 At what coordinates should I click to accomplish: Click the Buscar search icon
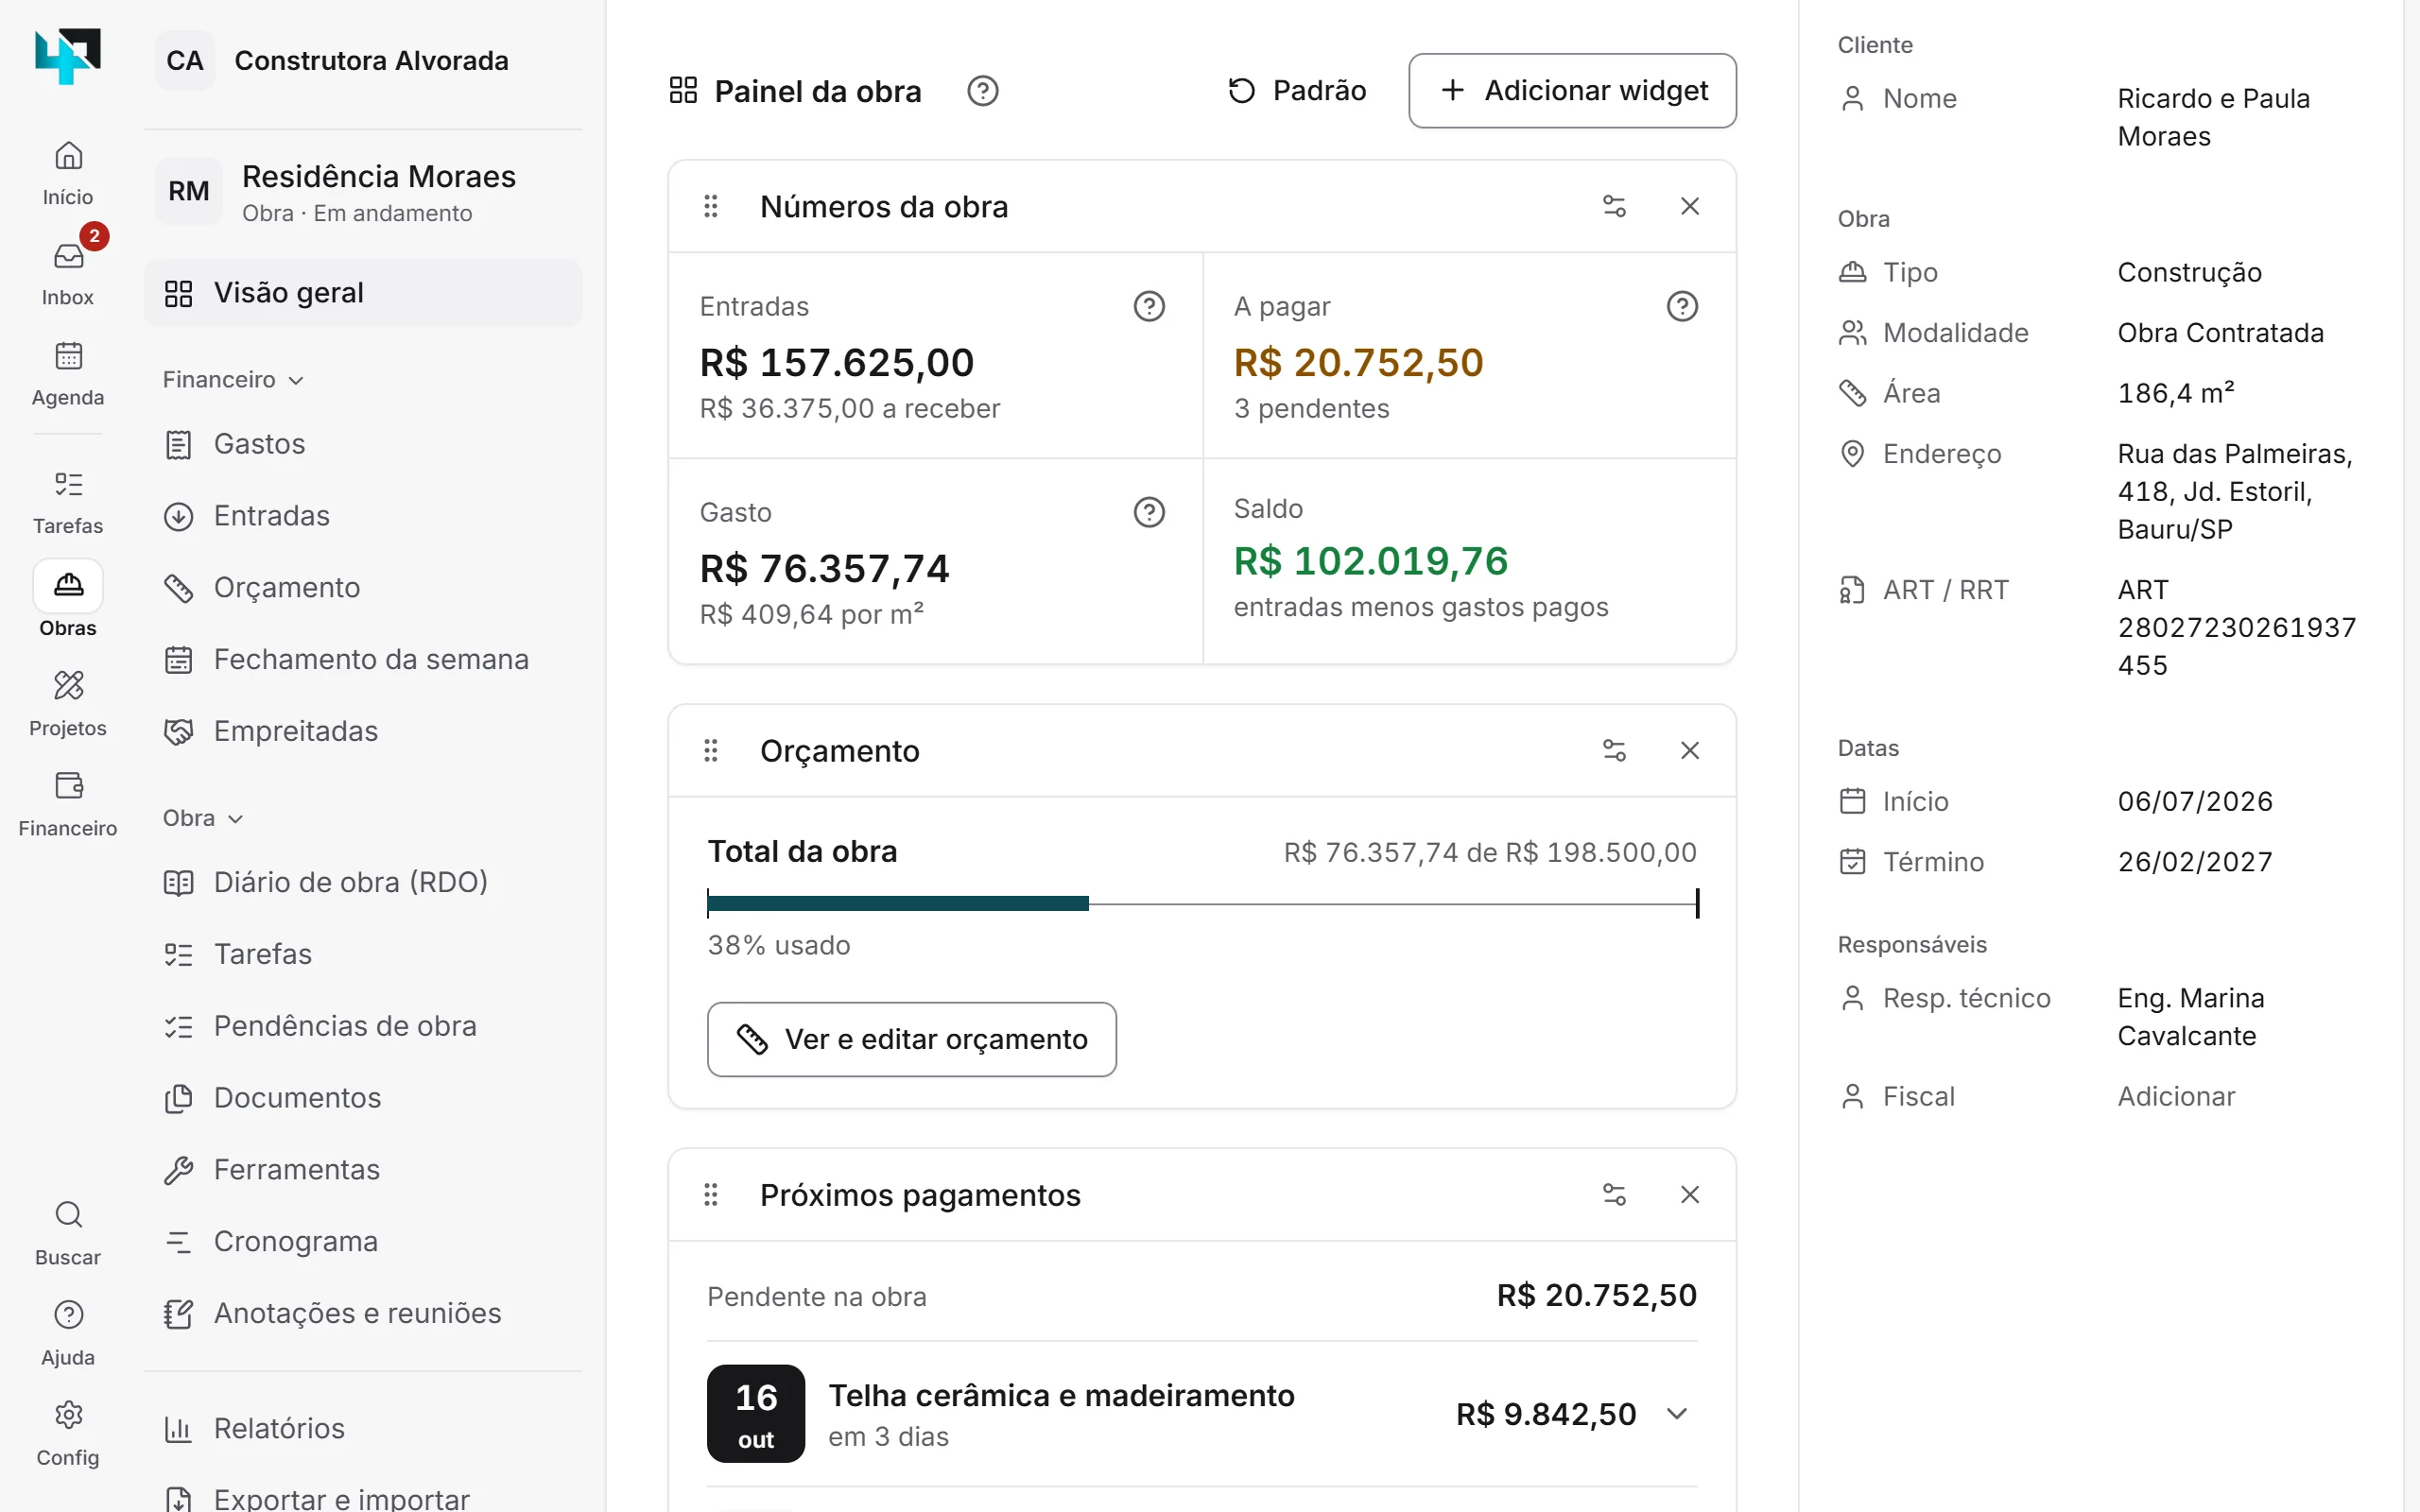(68, 1231)
